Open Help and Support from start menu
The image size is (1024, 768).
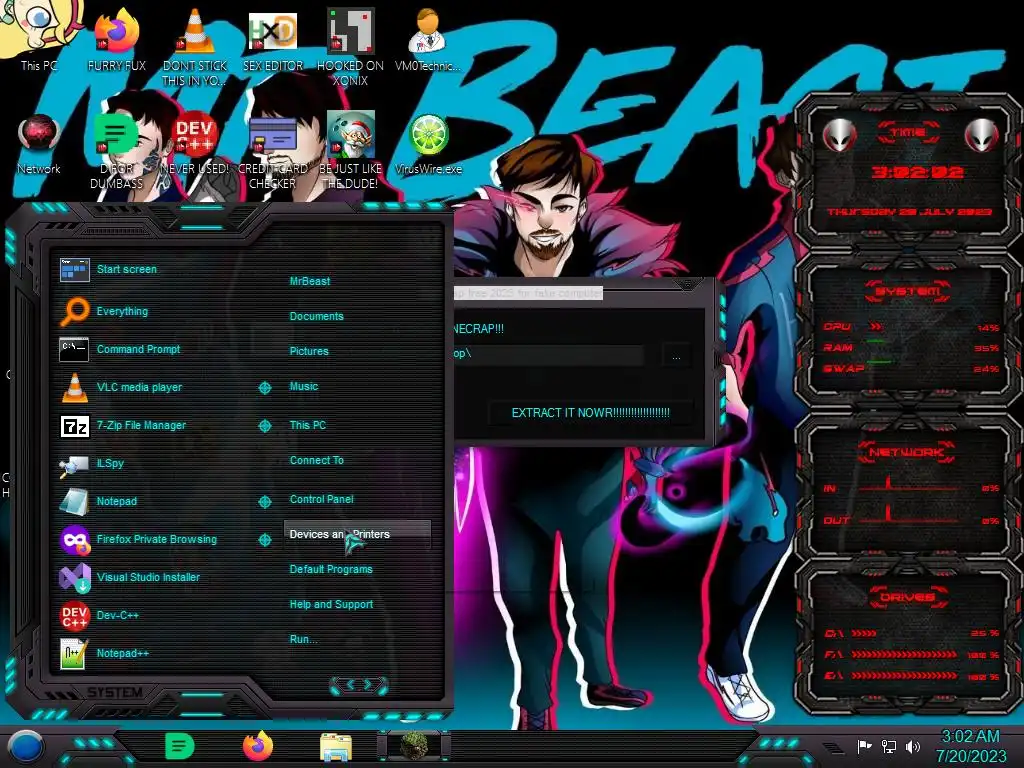click(x=331, y=604)
